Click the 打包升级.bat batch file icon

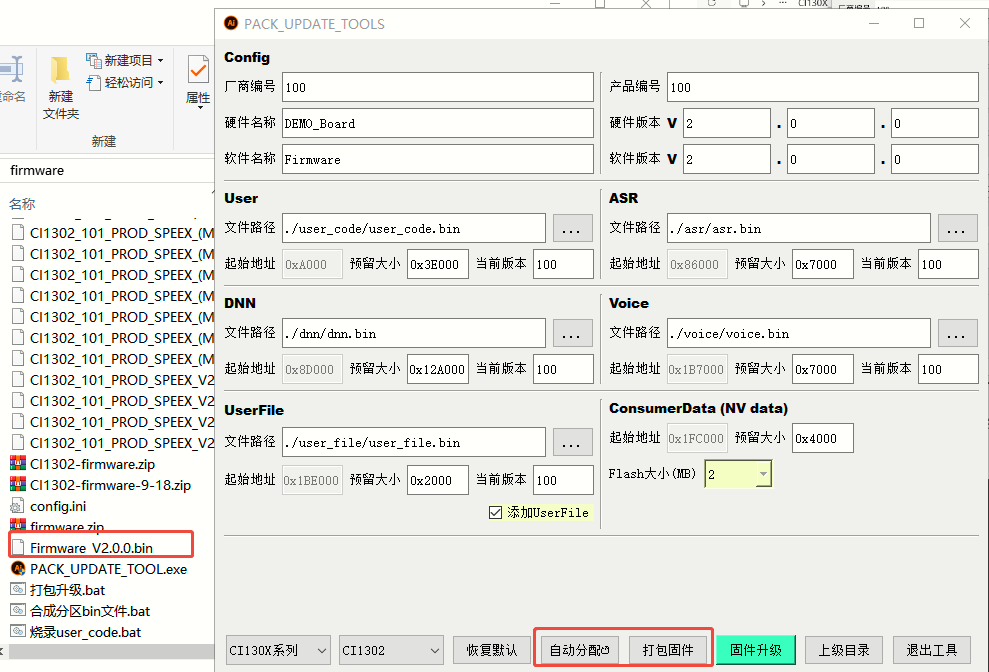(x=18, y=590)
